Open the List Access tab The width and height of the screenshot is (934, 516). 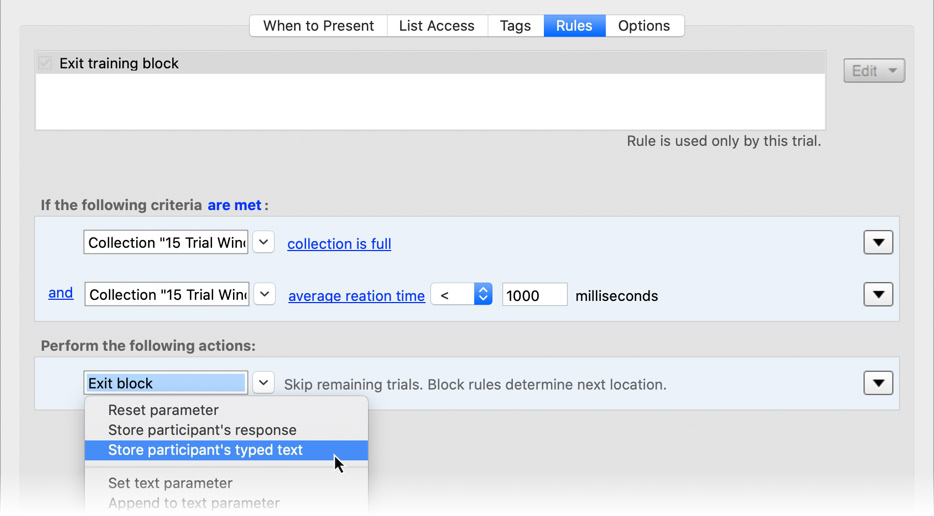(436, 26)
